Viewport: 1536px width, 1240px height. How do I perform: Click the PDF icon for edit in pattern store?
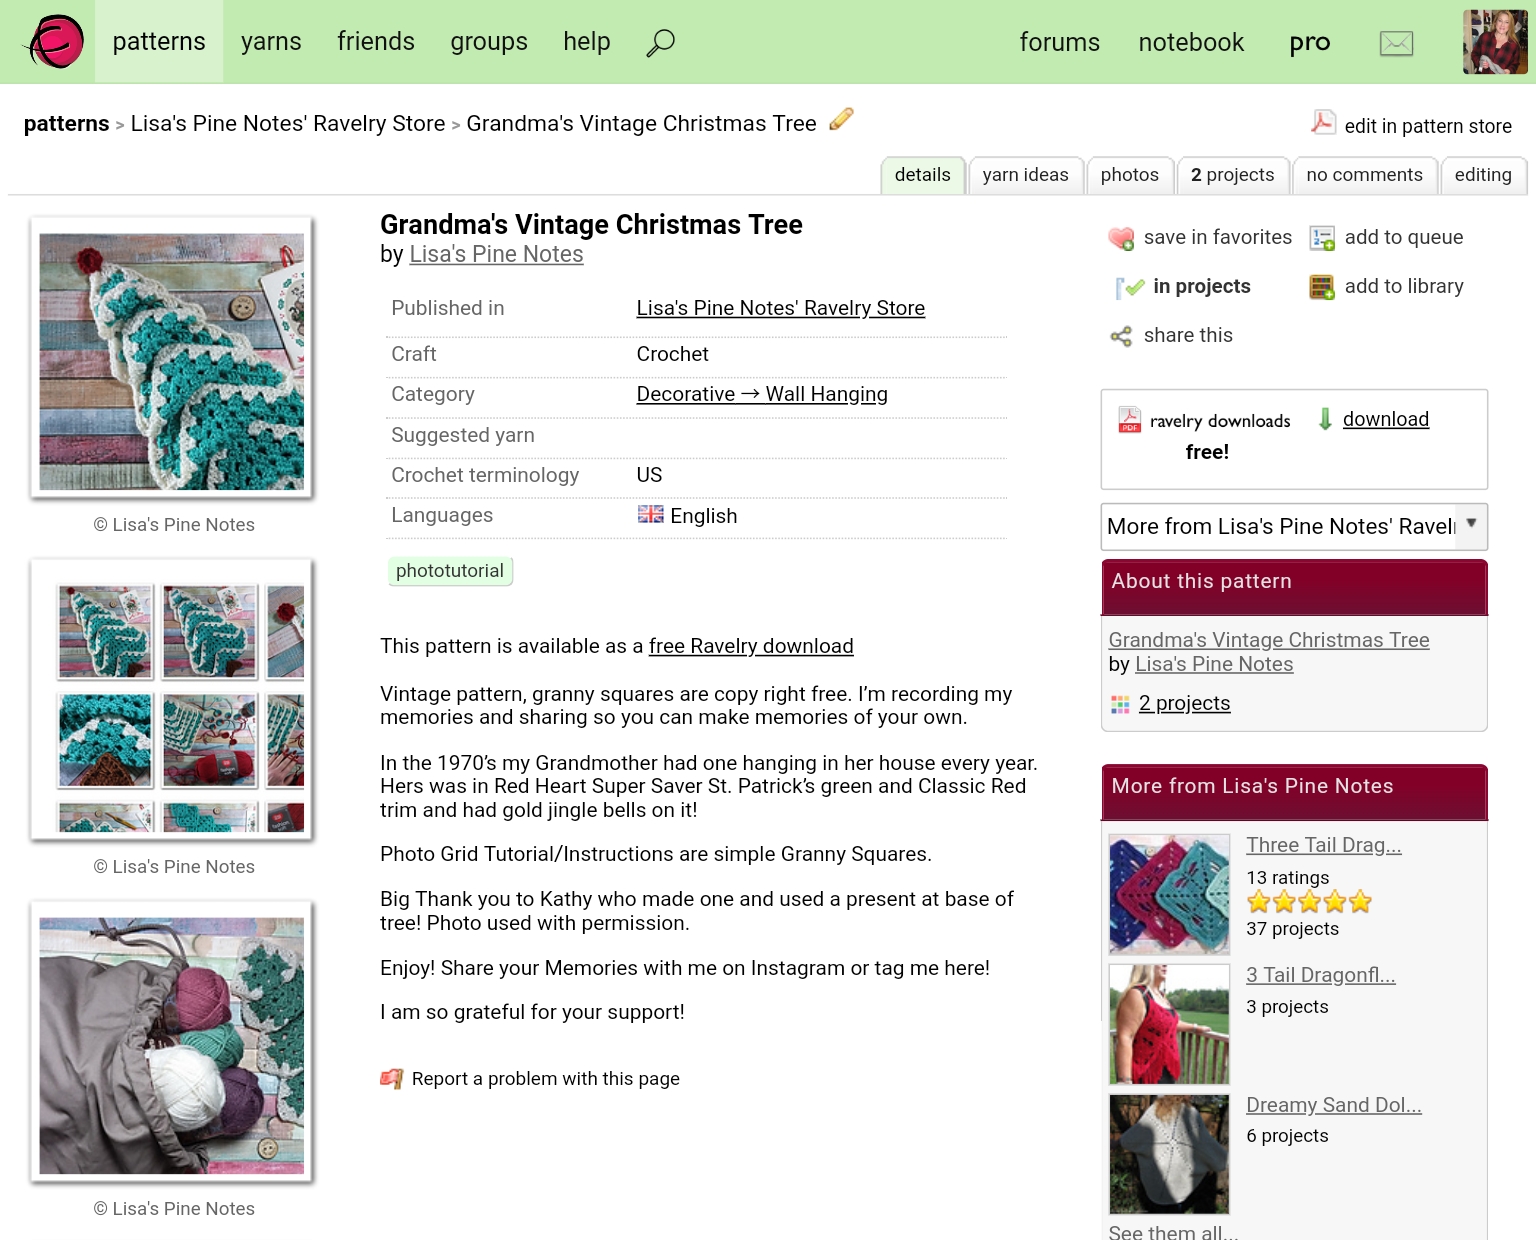[x=1323, y=123]
